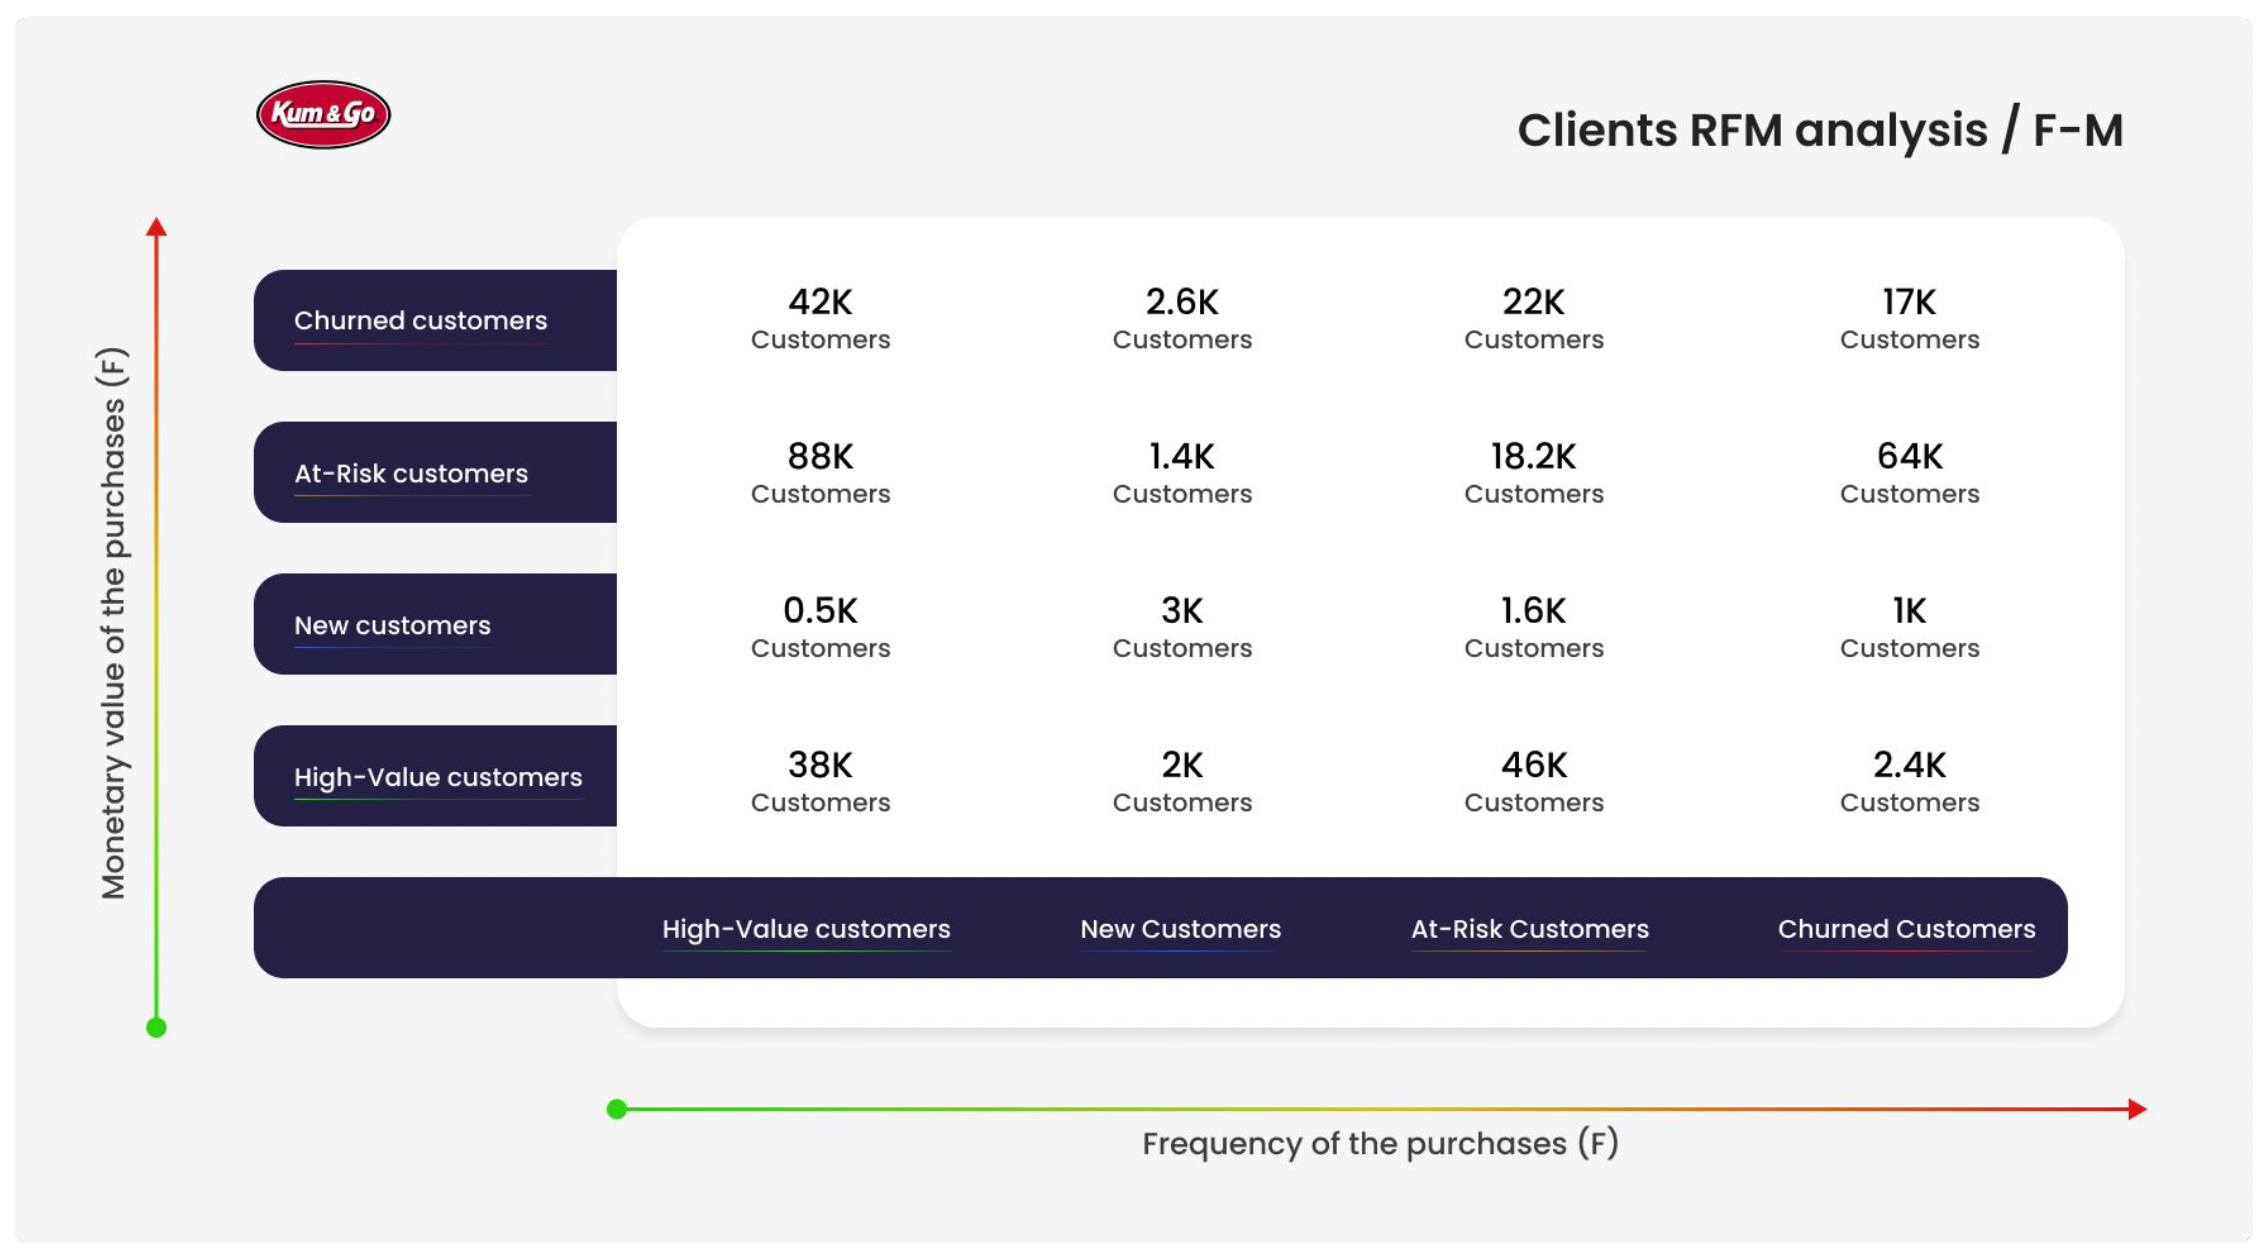The width and height of the screenshot is (2262, 1254).
Task: Click the Frequency of the purchases label
Action: point(1380,1143)
